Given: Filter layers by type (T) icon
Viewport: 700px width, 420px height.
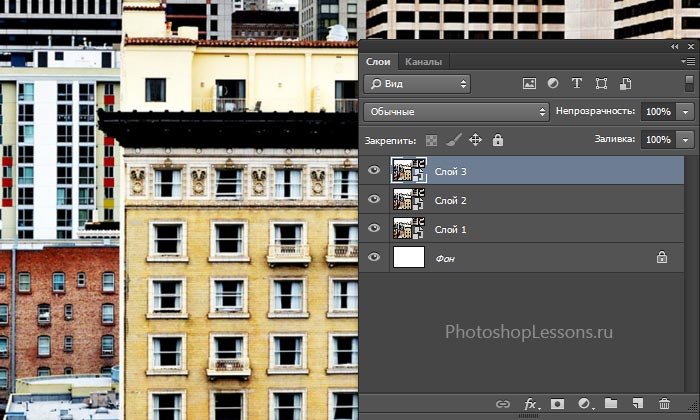Looking at the screenshot, I should (577, 84).
